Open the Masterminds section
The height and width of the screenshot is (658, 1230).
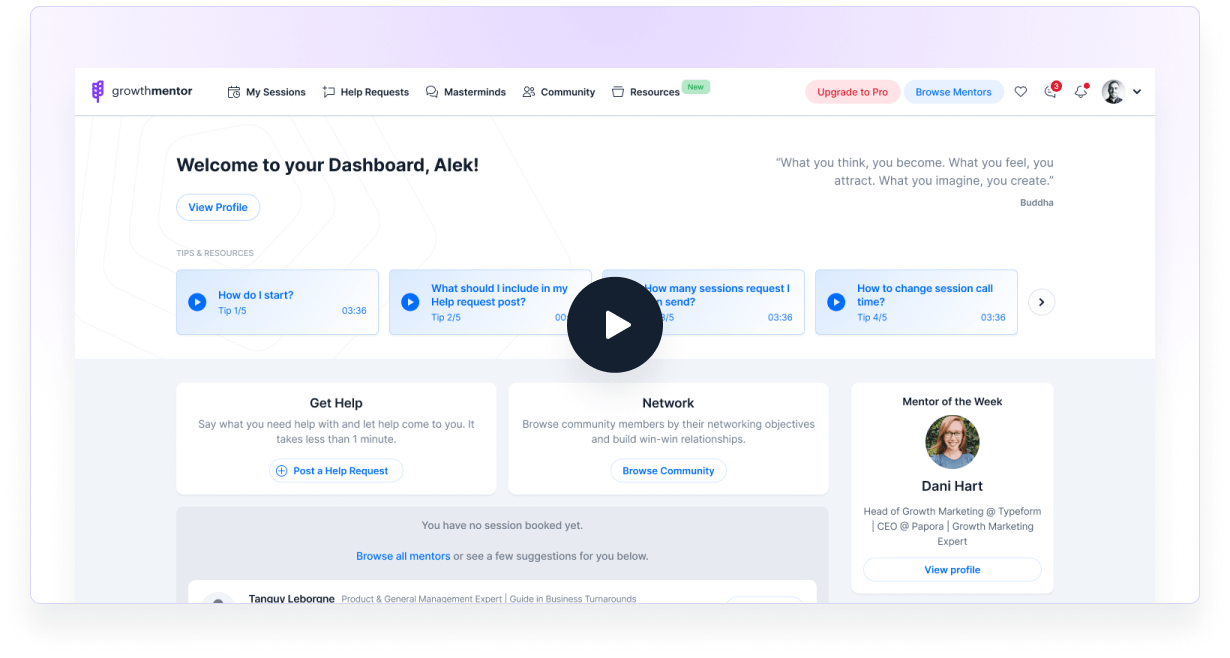pos(465,92)
